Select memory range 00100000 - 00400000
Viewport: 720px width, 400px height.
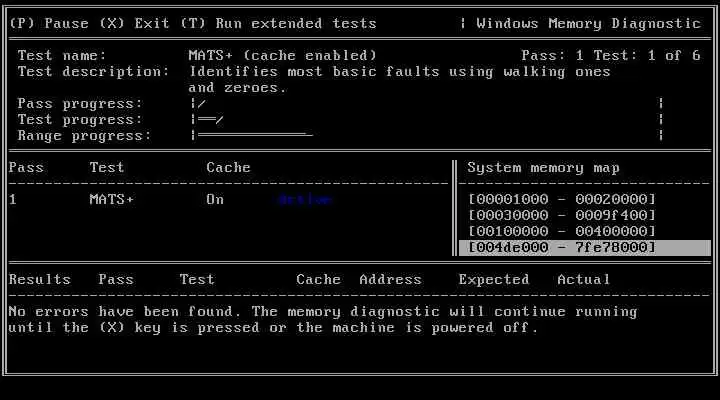coord(562,231)
